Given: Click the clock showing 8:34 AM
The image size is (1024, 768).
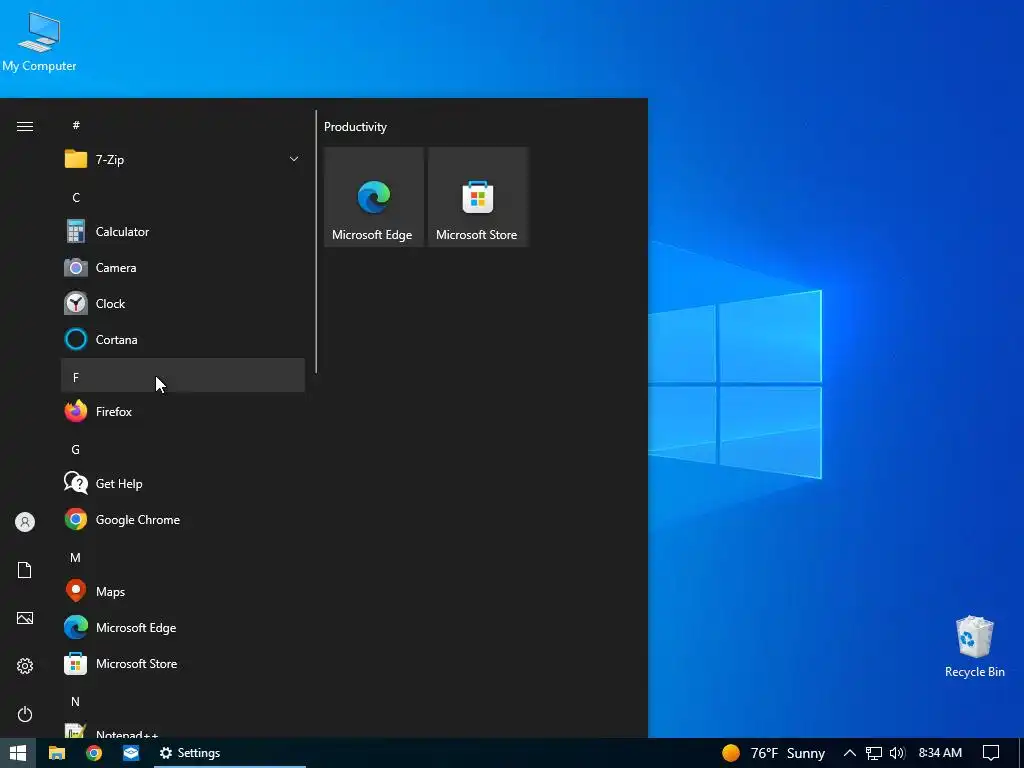Looking at the screenshot, I should 940,753.
